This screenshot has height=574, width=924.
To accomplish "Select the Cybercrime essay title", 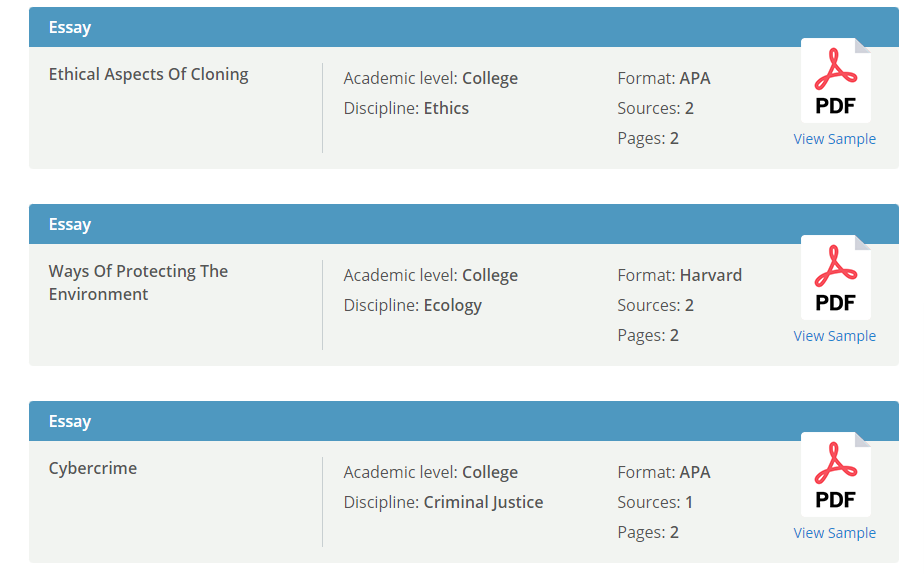I will click(x=93, y=468).
